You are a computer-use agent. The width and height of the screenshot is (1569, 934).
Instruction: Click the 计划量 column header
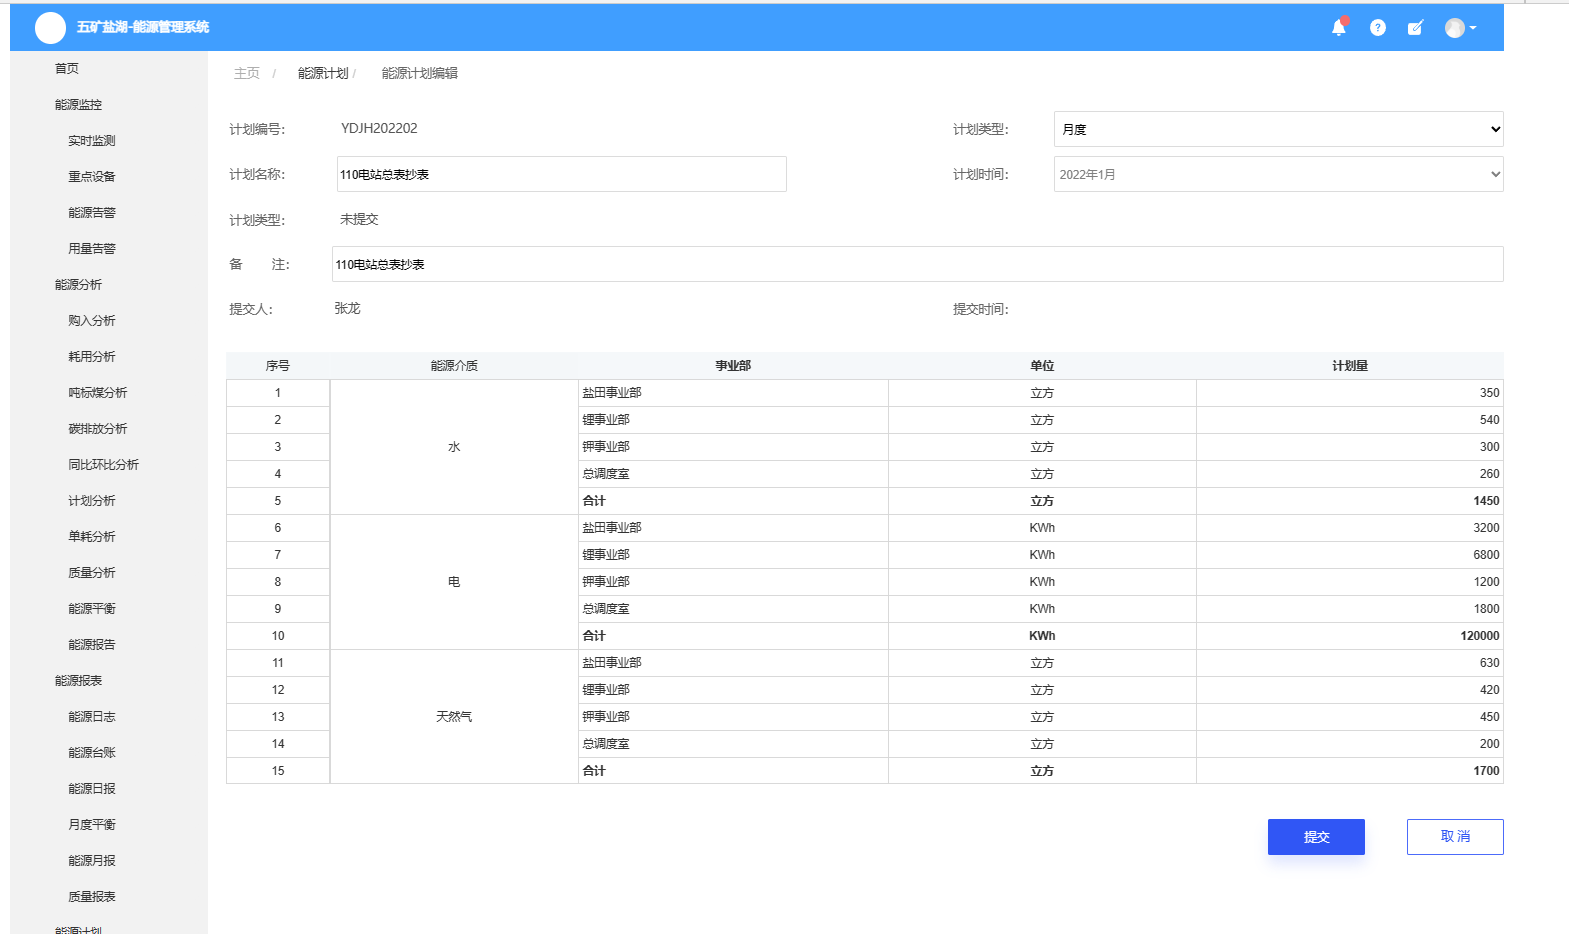(x=1350, y=366)
